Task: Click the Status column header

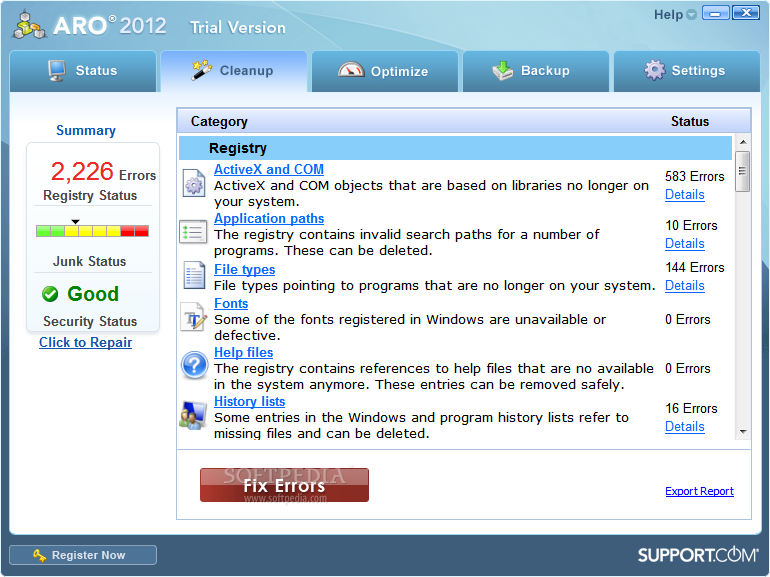Action: [x=690, y=122]
